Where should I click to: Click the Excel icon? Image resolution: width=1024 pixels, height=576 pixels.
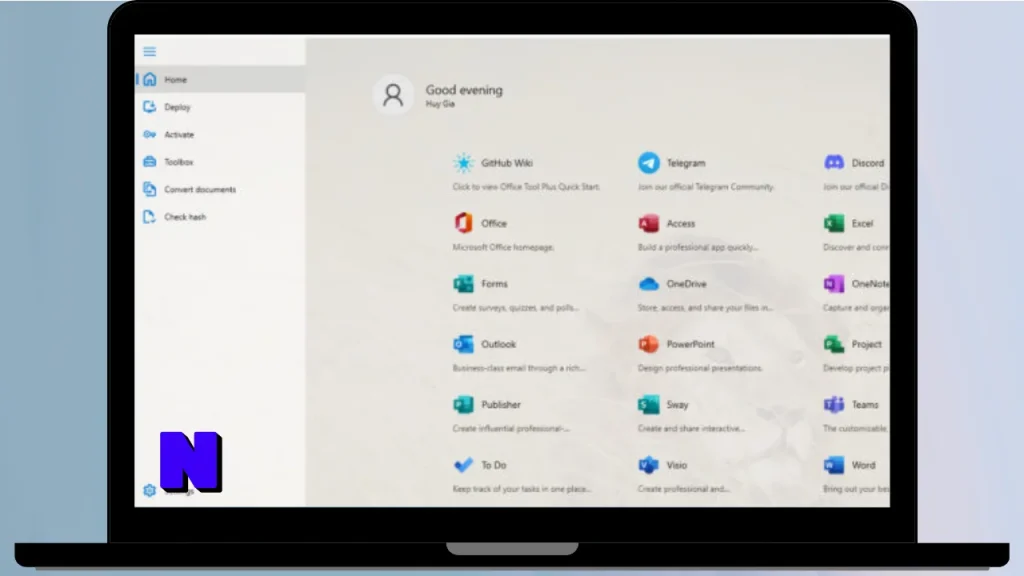[834, 223]
